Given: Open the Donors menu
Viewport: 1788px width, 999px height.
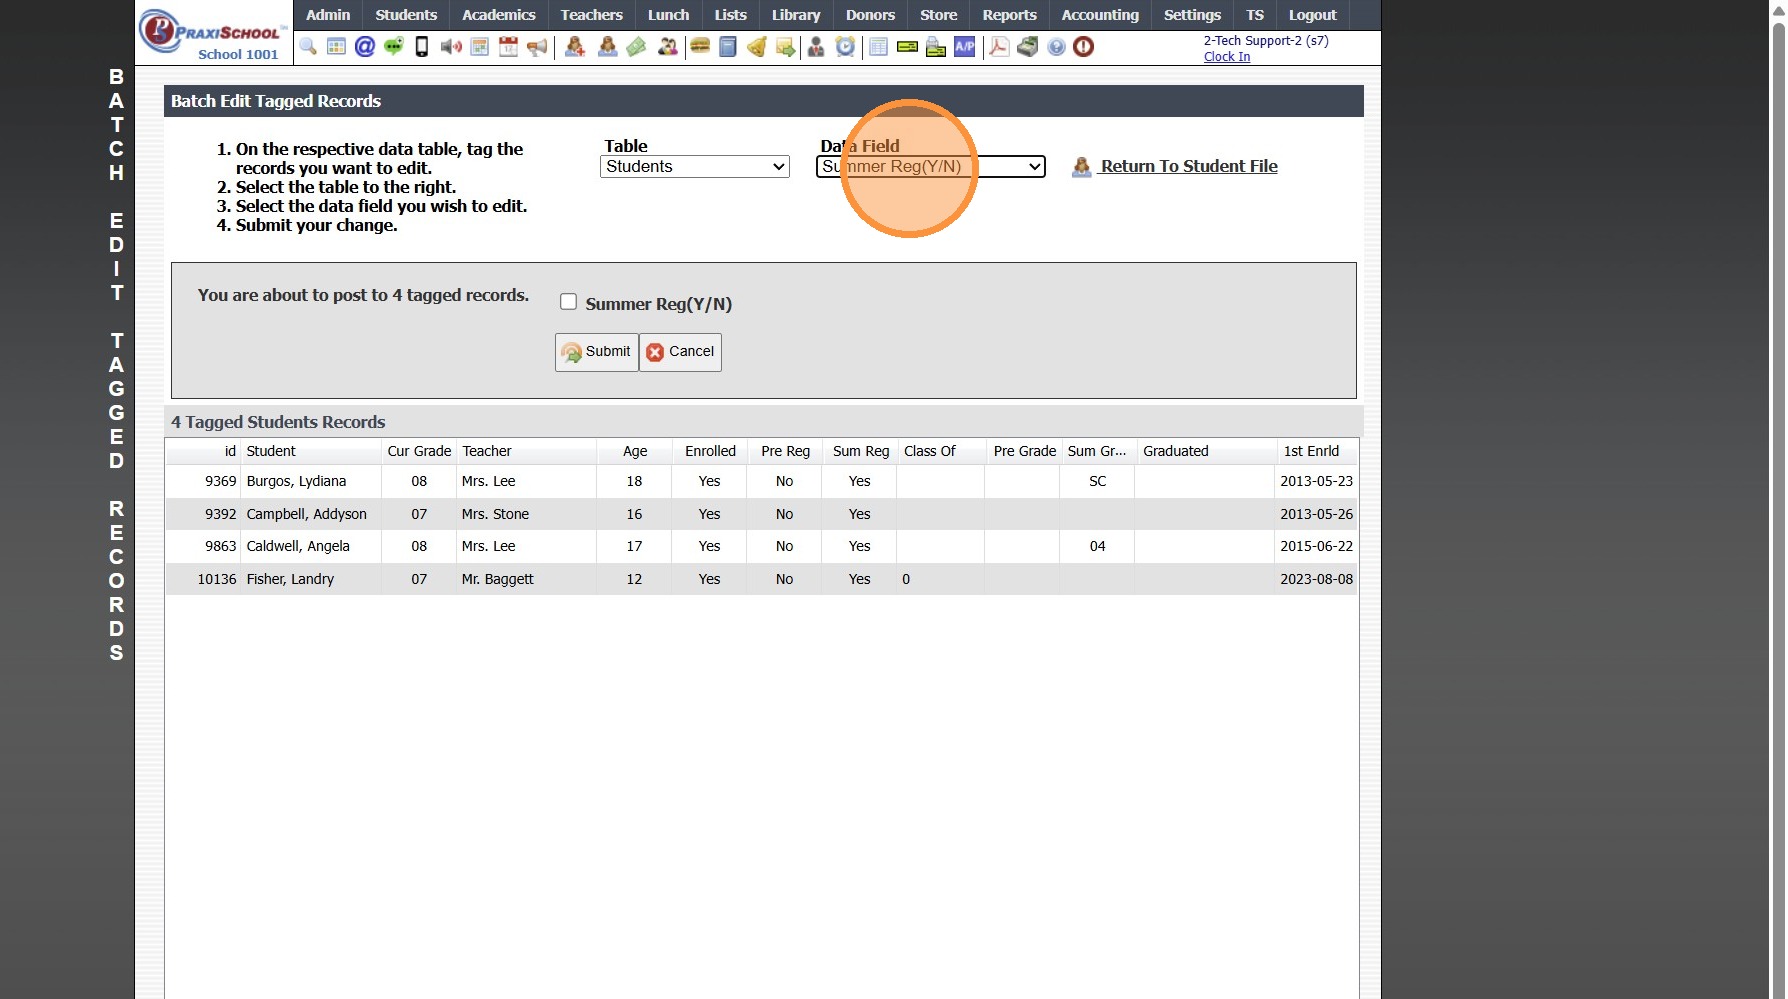Looking at the screenshot, I should click(x=870, y=15).
